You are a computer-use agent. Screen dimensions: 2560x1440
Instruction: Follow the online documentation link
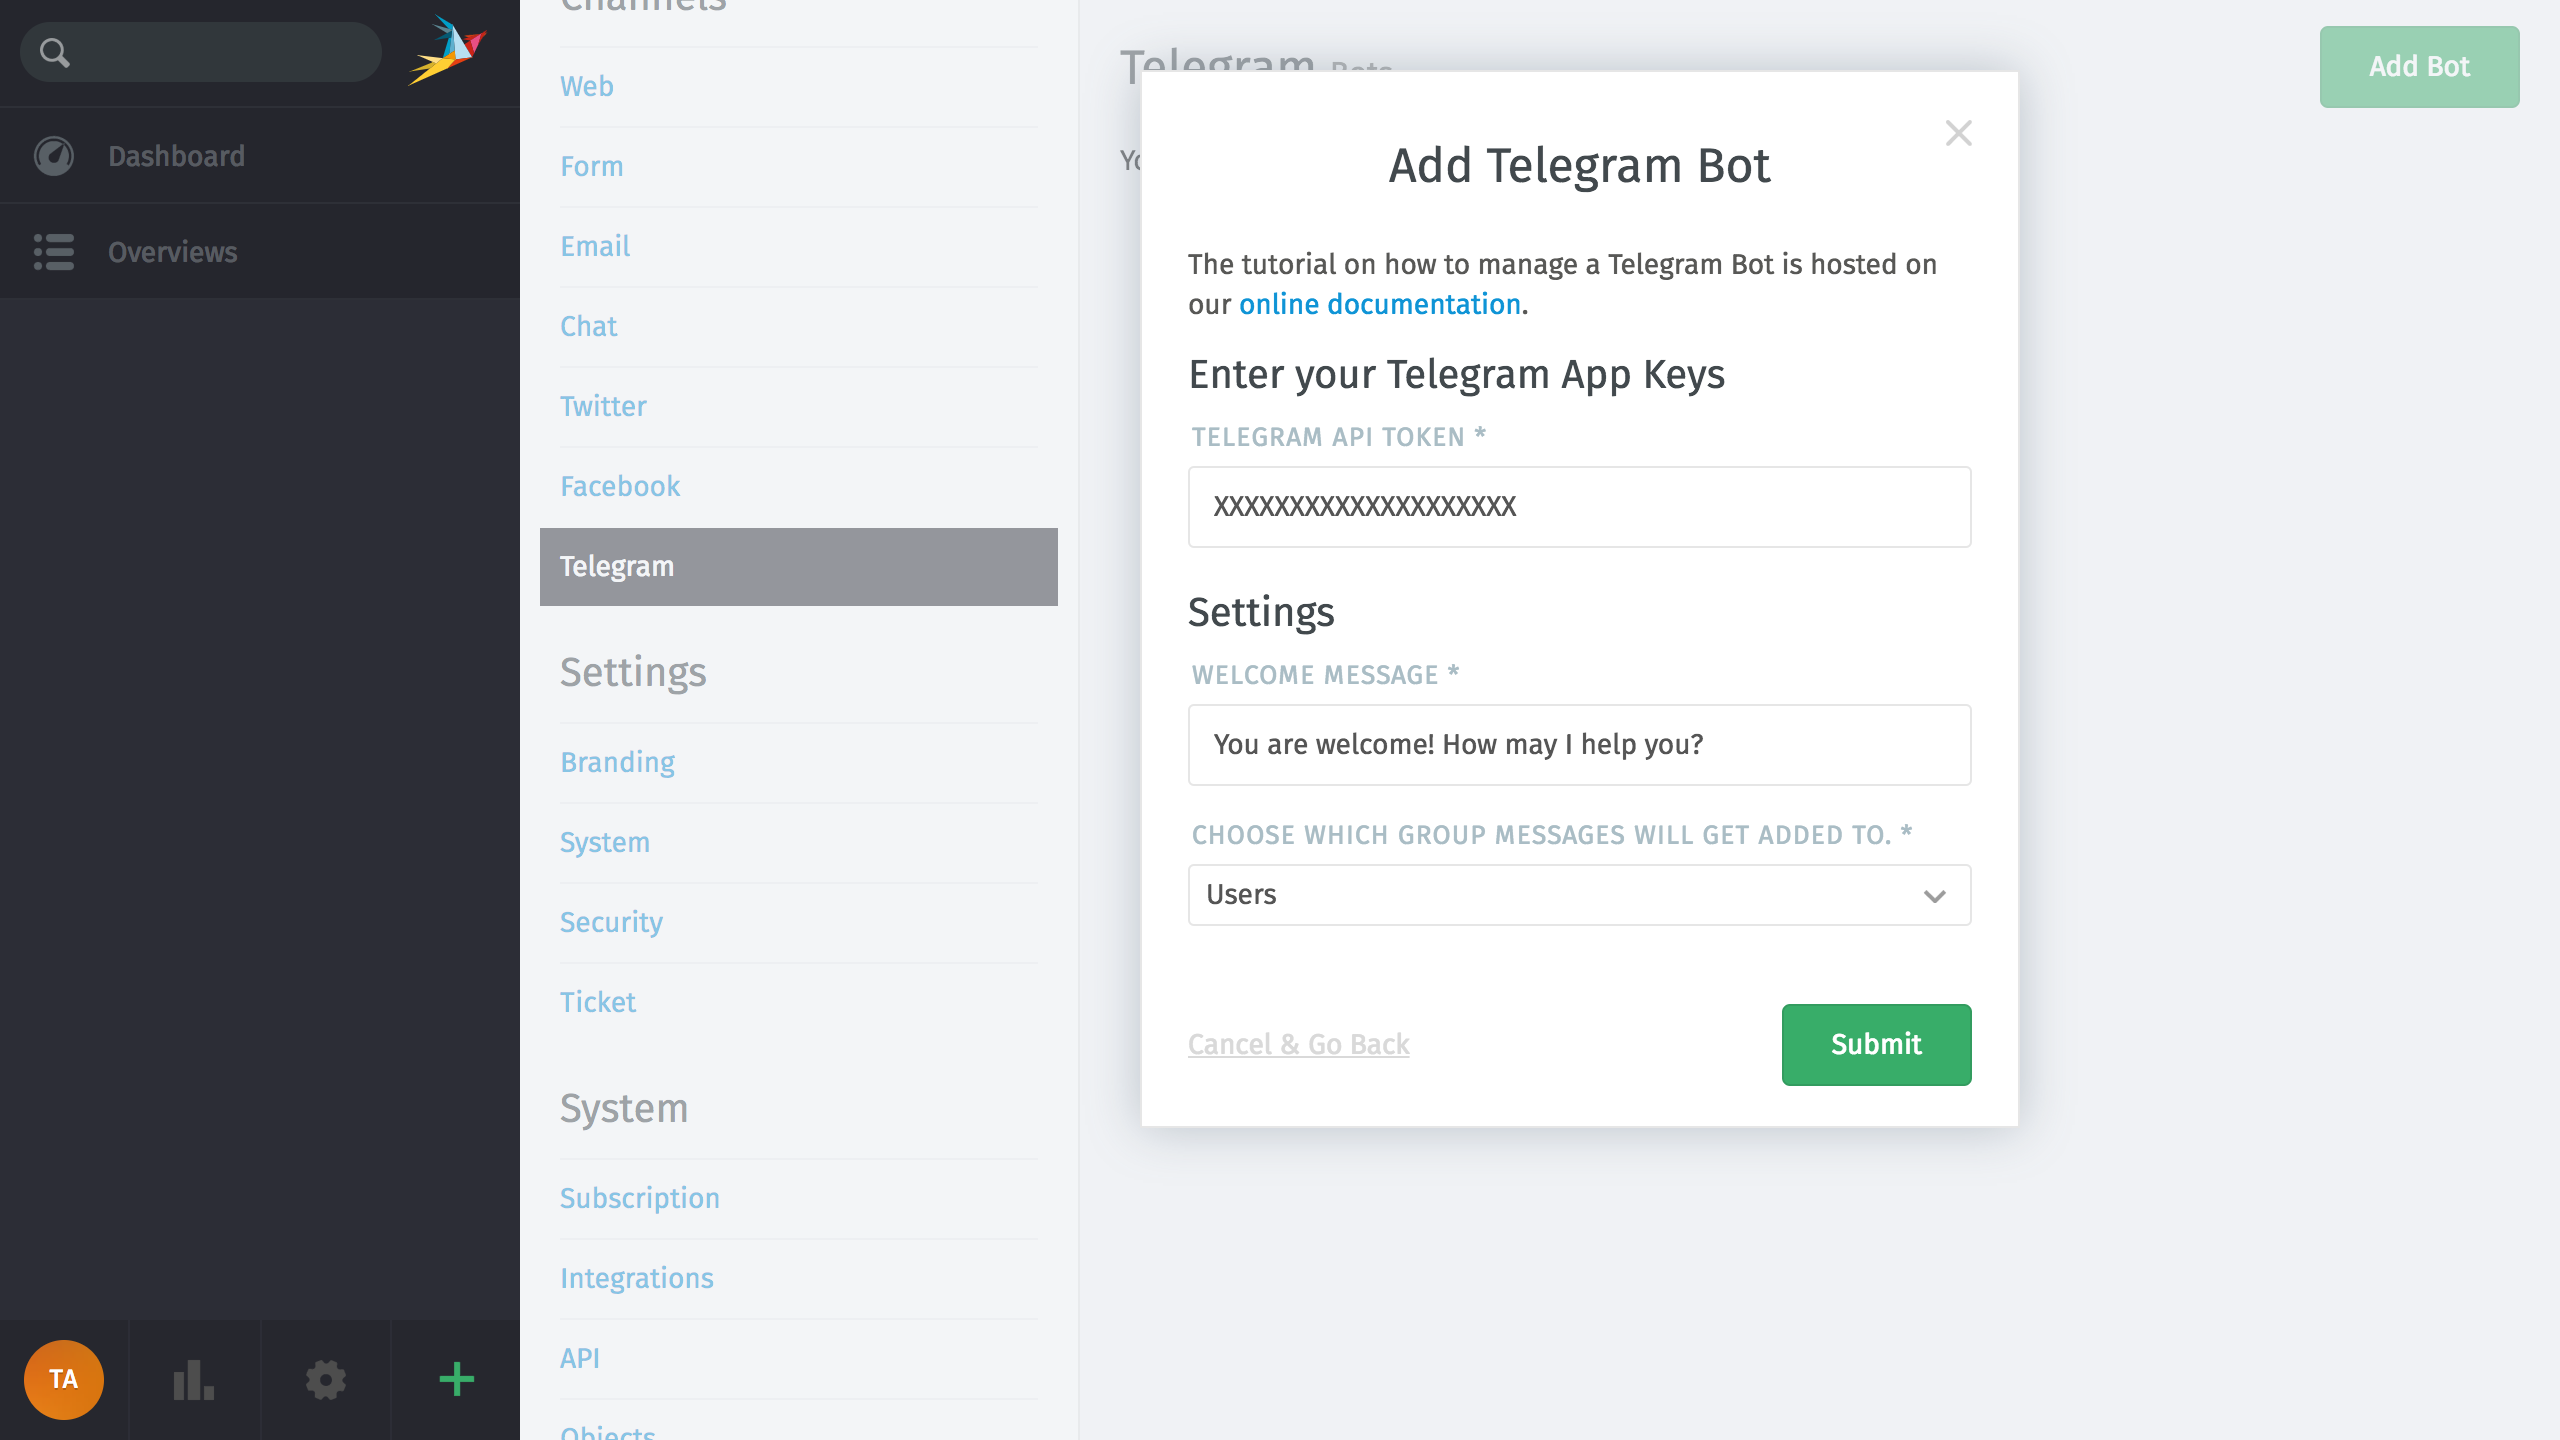click(1380, 304)
